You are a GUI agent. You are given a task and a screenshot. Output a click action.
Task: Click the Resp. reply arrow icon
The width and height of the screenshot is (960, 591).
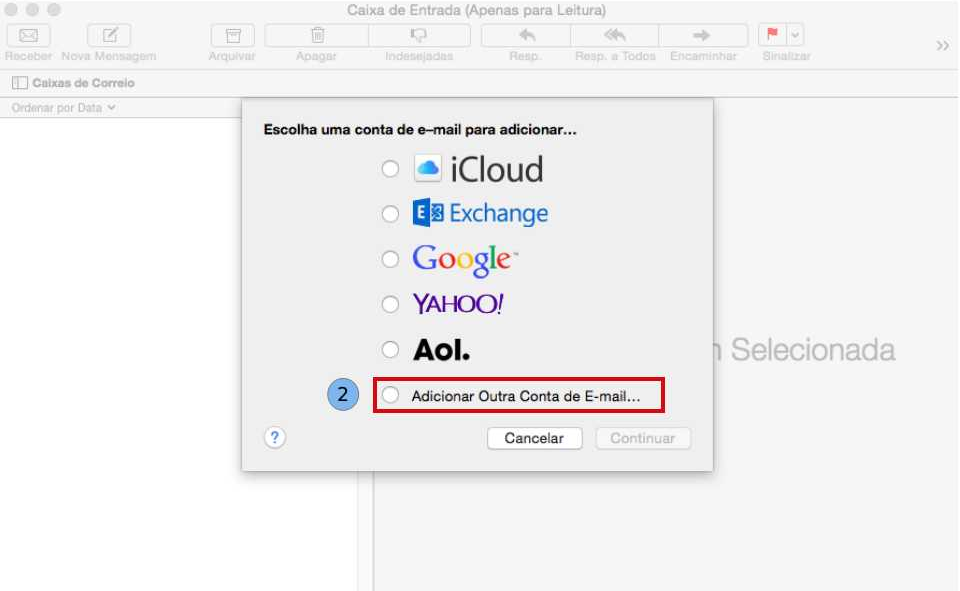[525, 35]
